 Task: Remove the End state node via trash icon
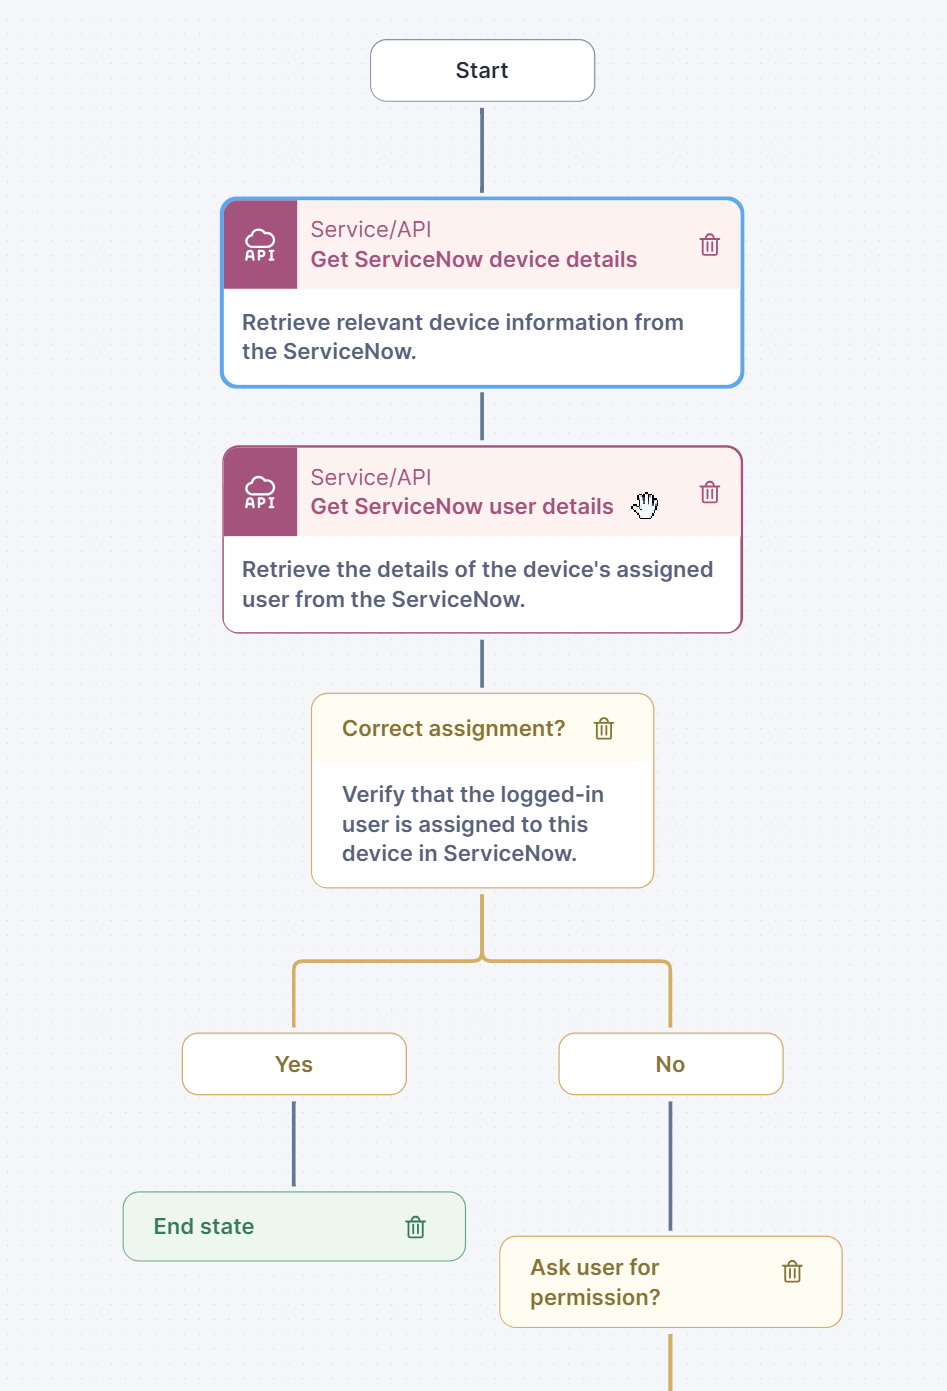416,1227
